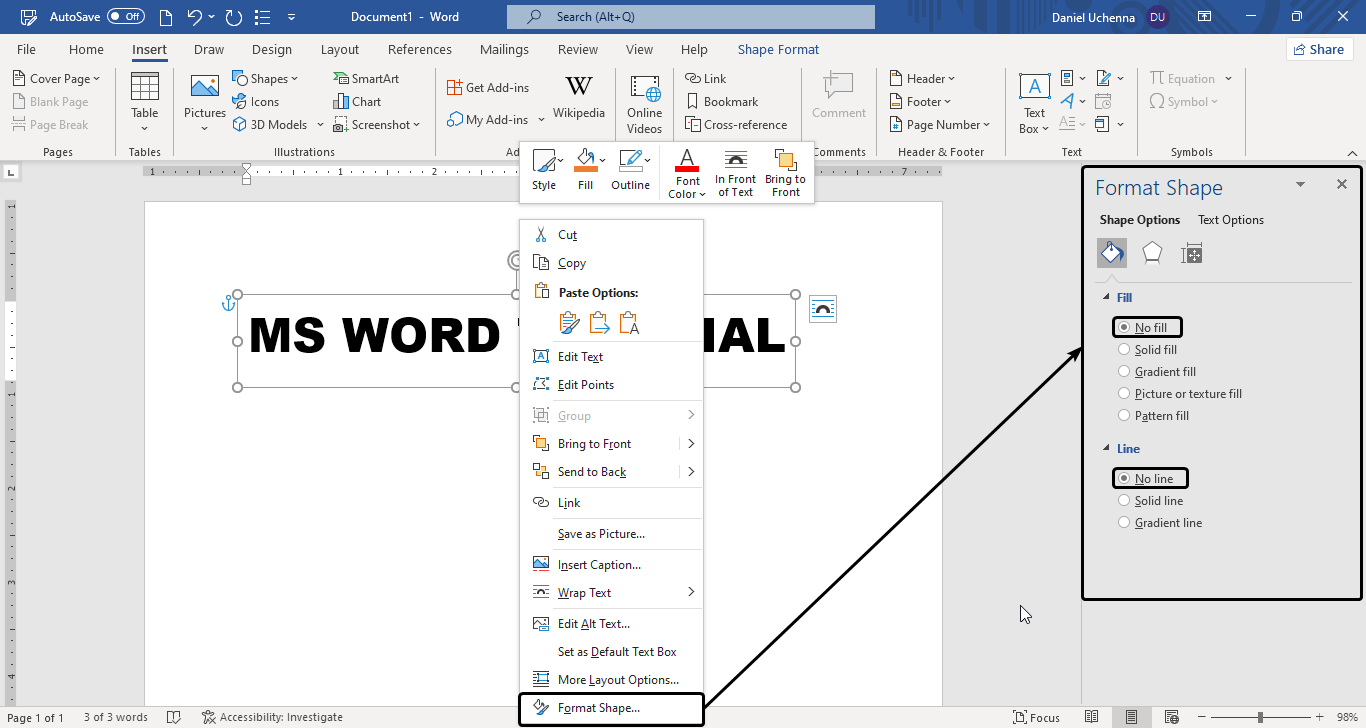Collapse the Fill section
1366x728 pixels.
click(1106, 298)
